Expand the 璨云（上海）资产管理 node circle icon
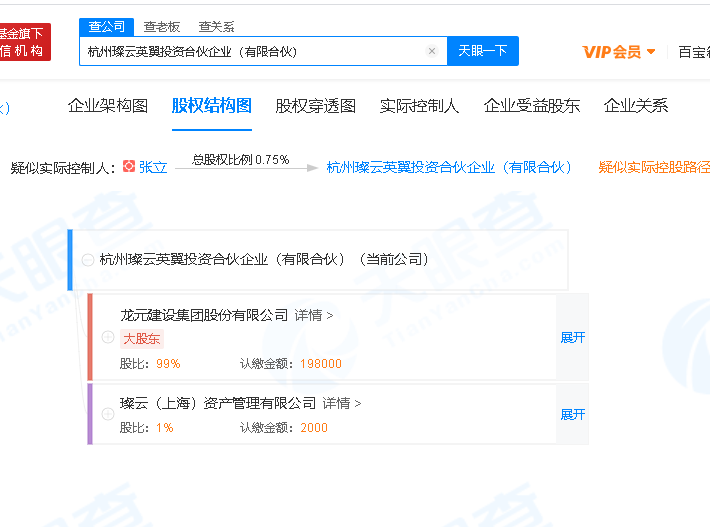Viewport: 710px width, 527px height. [x=108, y=414]
